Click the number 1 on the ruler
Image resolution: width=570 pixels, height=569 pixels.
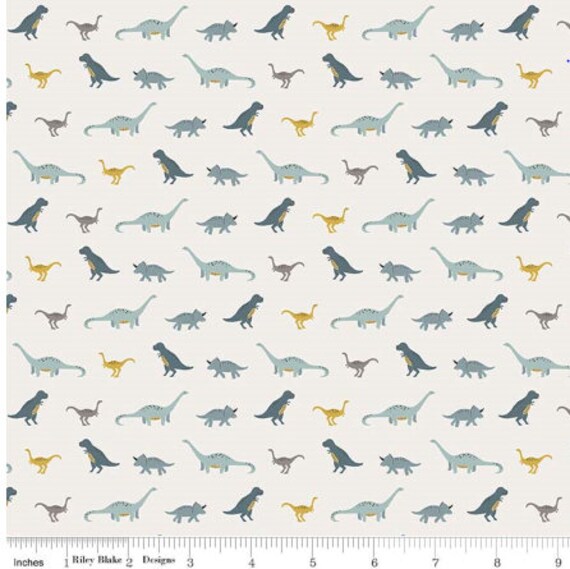[x=67, y=562]
